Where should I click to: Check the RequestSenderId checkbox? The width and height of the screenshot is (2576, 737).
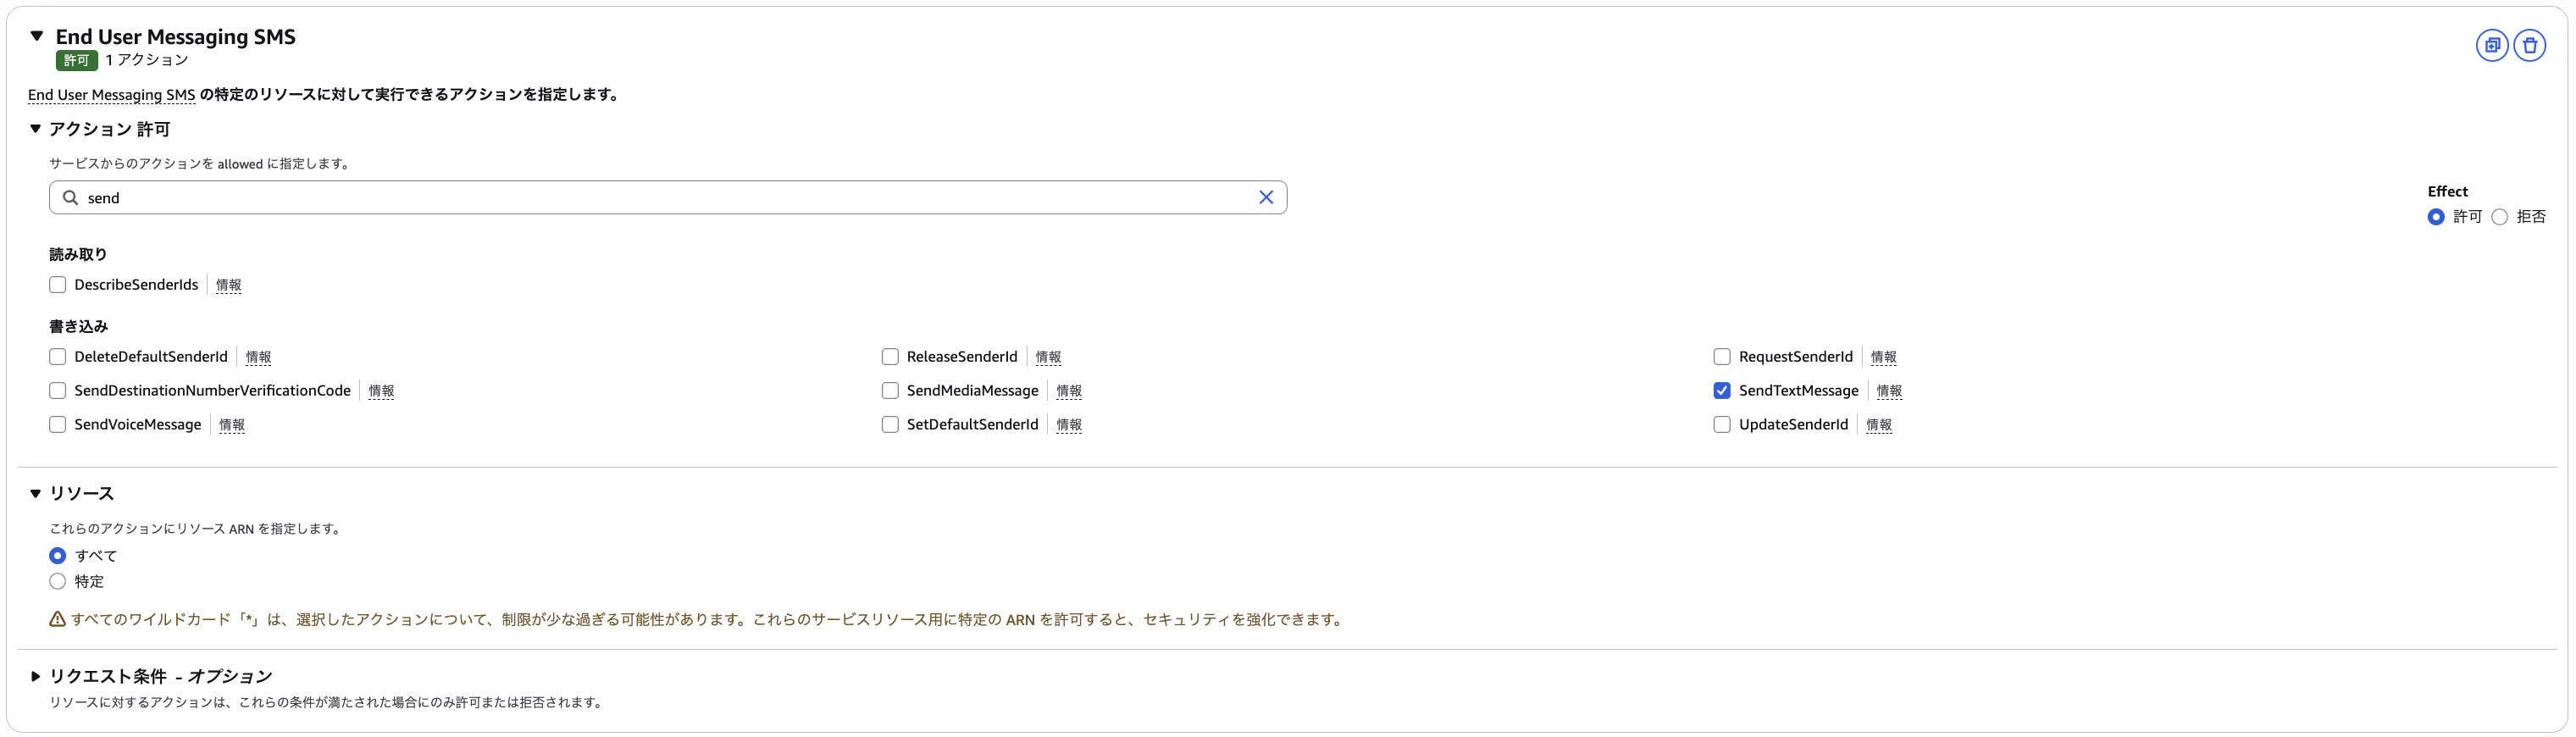(x=1722, y=357)
